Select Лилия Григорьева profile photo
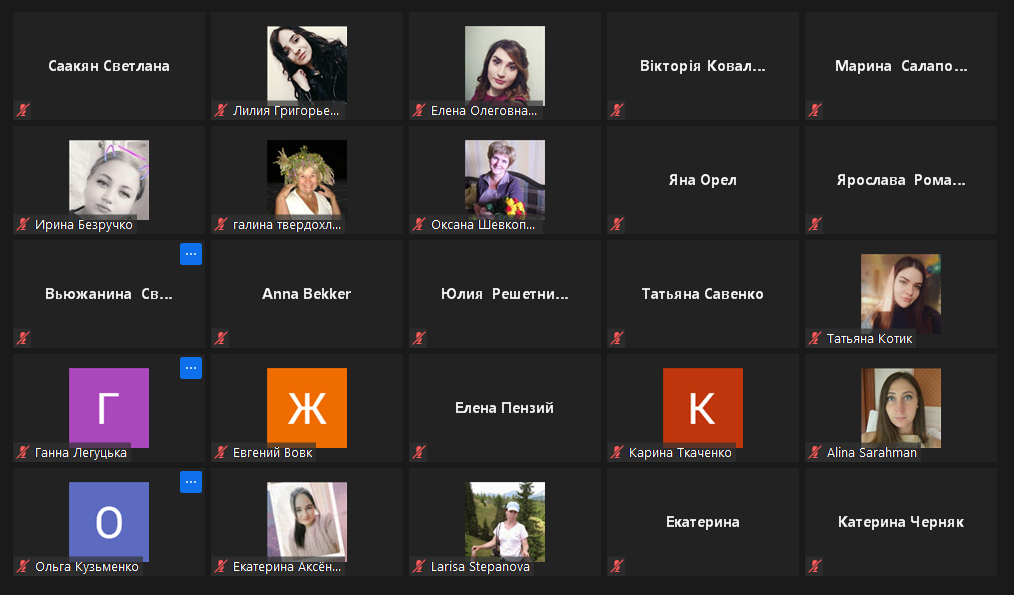This screenshot has width=1014, height=595. click(x=307, y=65)
